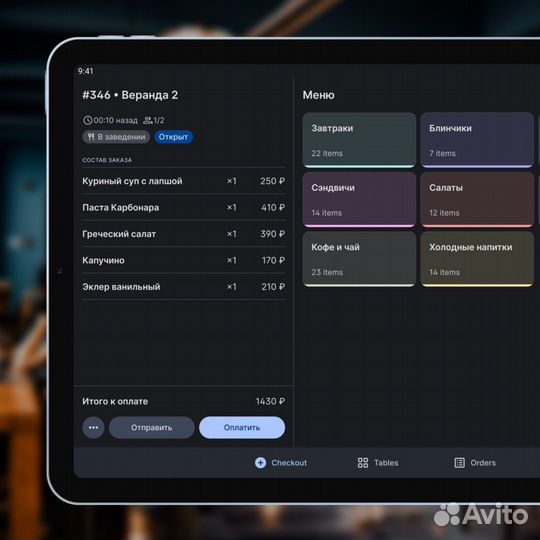Open the three-dots more options button
This screenshot has height=540, width=540.
point(93,427)
